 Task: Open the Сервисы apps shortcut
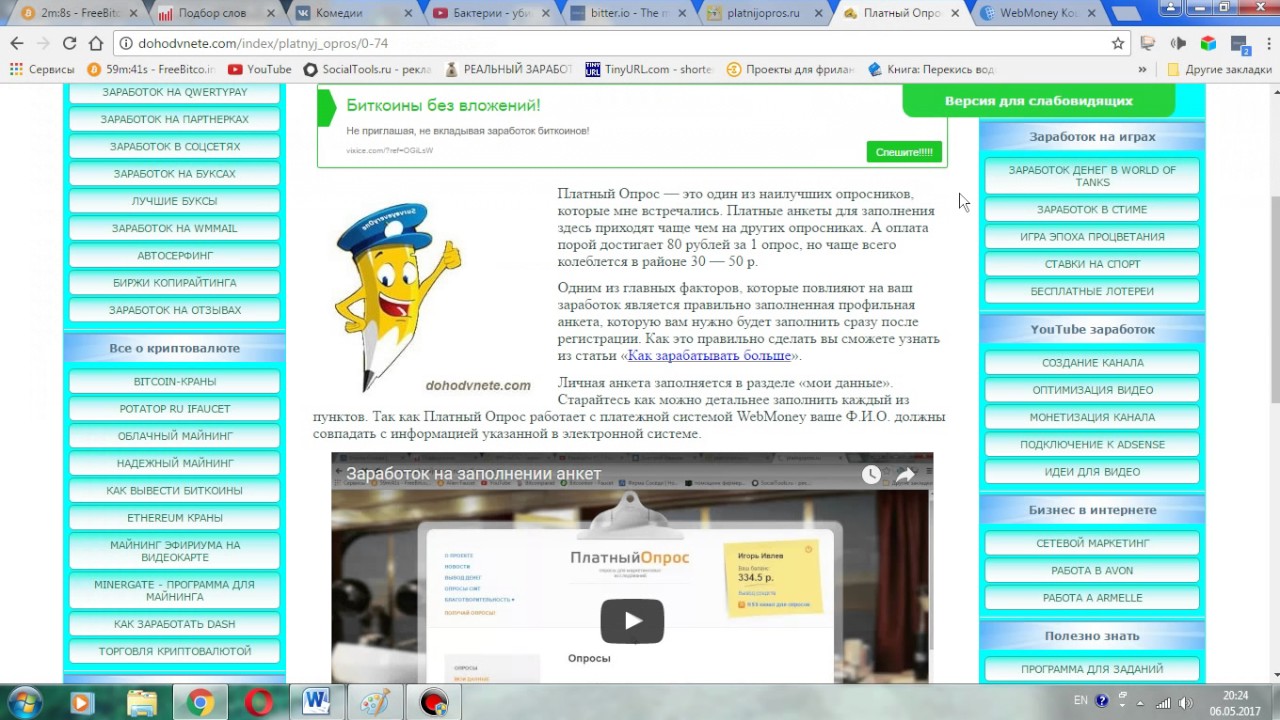click(41, 70)
